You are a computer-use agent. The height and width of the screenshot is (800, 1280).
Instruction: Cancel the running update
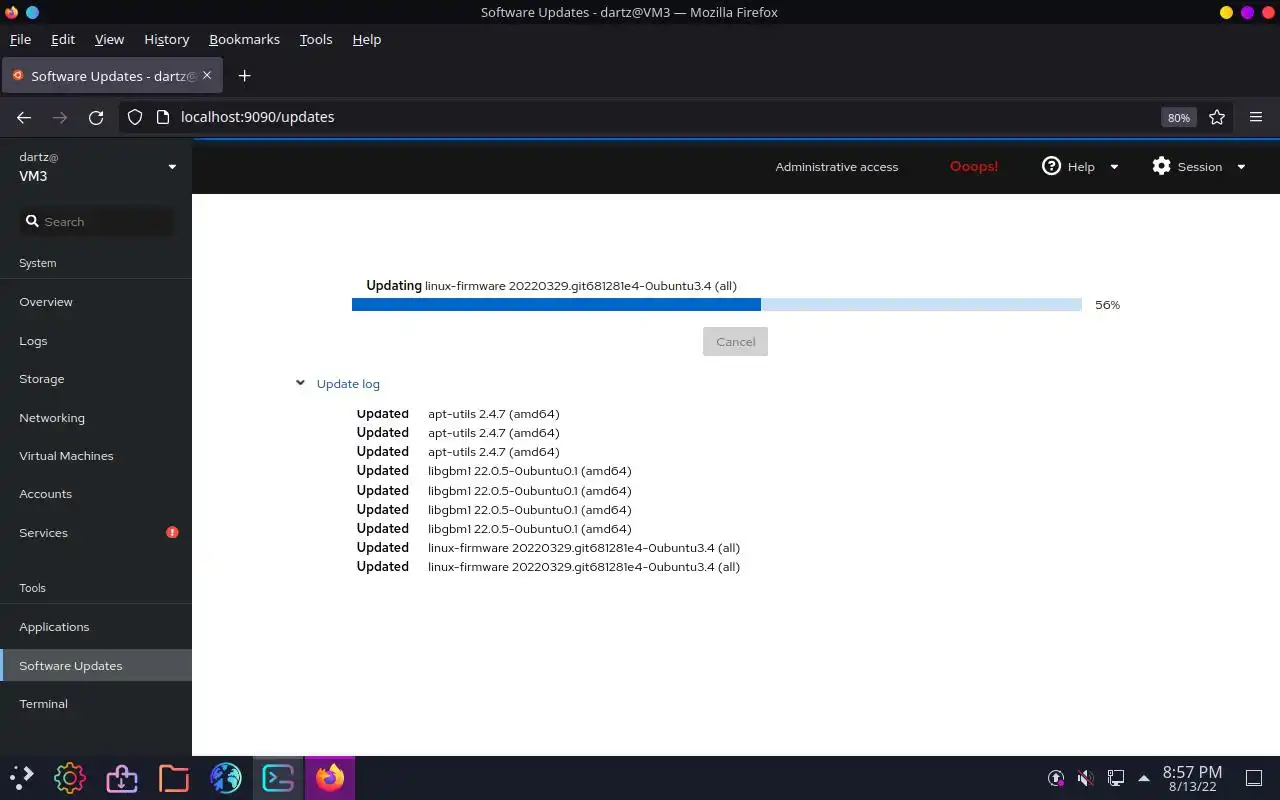(735, 342)
